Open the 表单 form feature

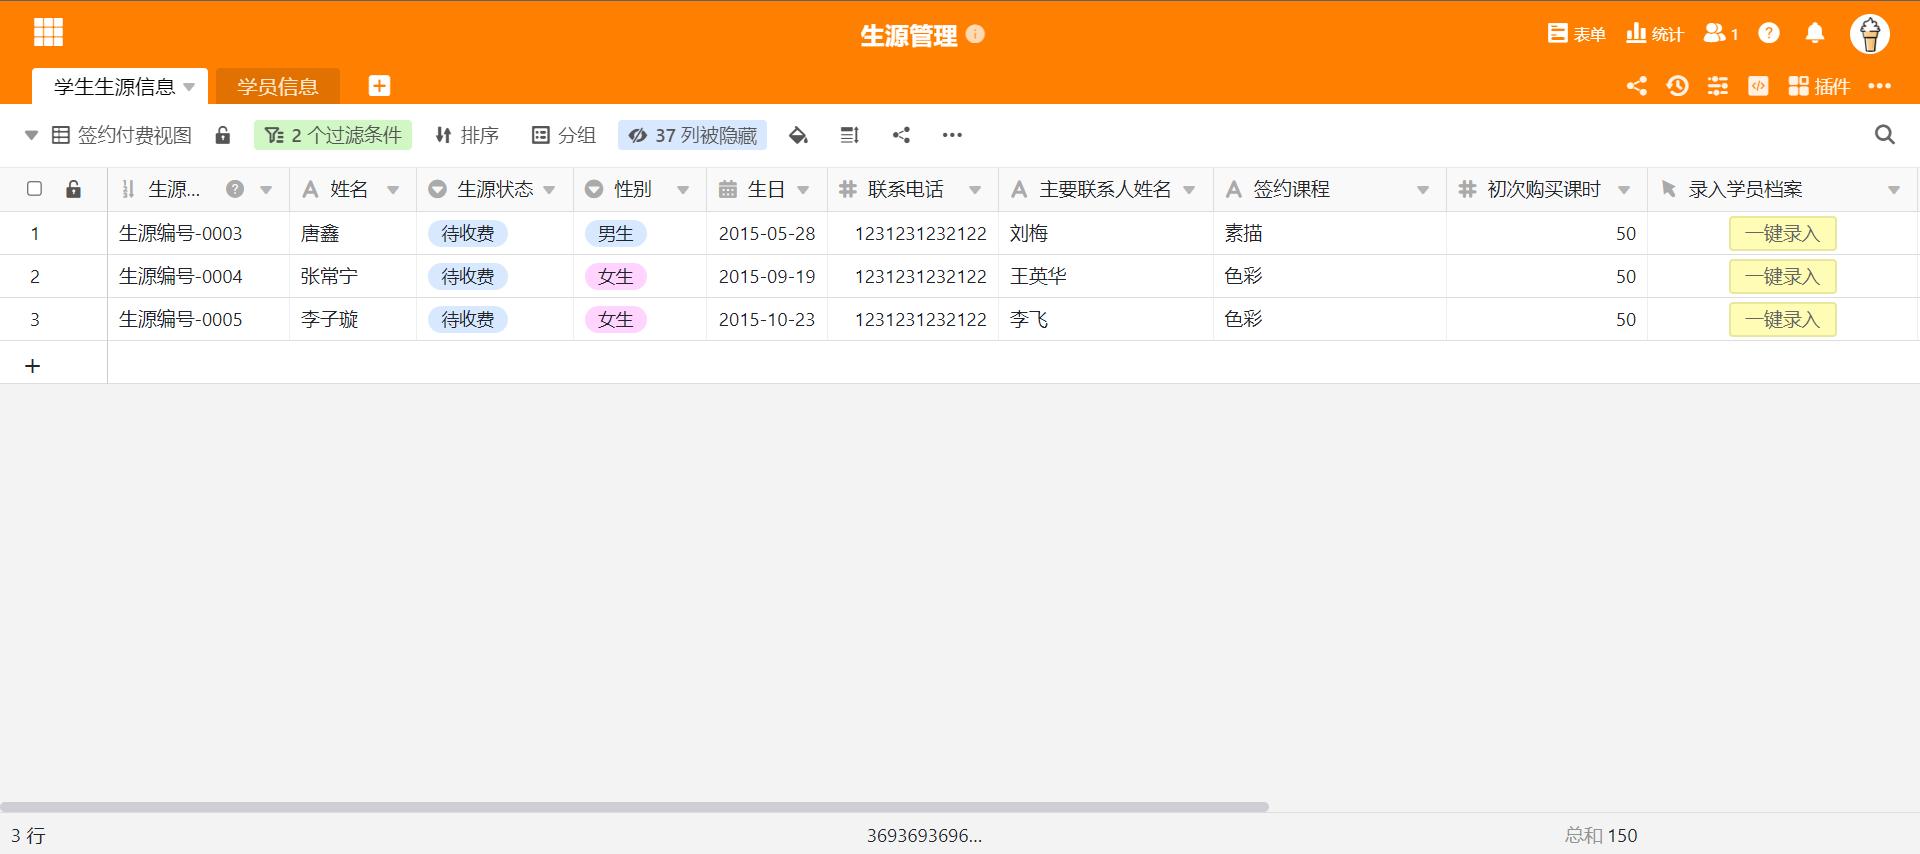point(1576,34)
